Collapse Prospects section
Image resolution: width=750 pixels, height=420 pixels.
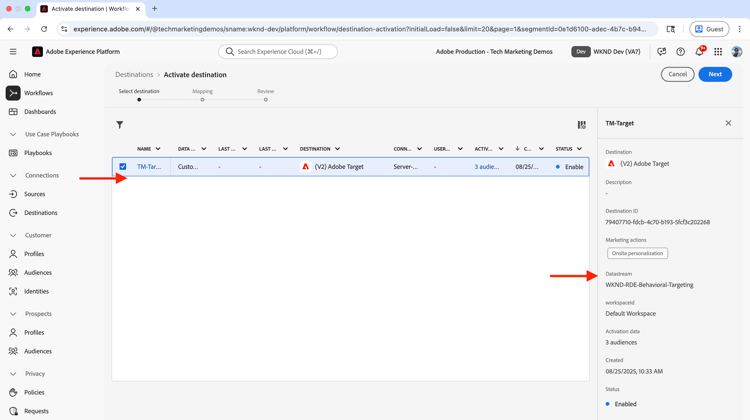[x=13, y=313]
